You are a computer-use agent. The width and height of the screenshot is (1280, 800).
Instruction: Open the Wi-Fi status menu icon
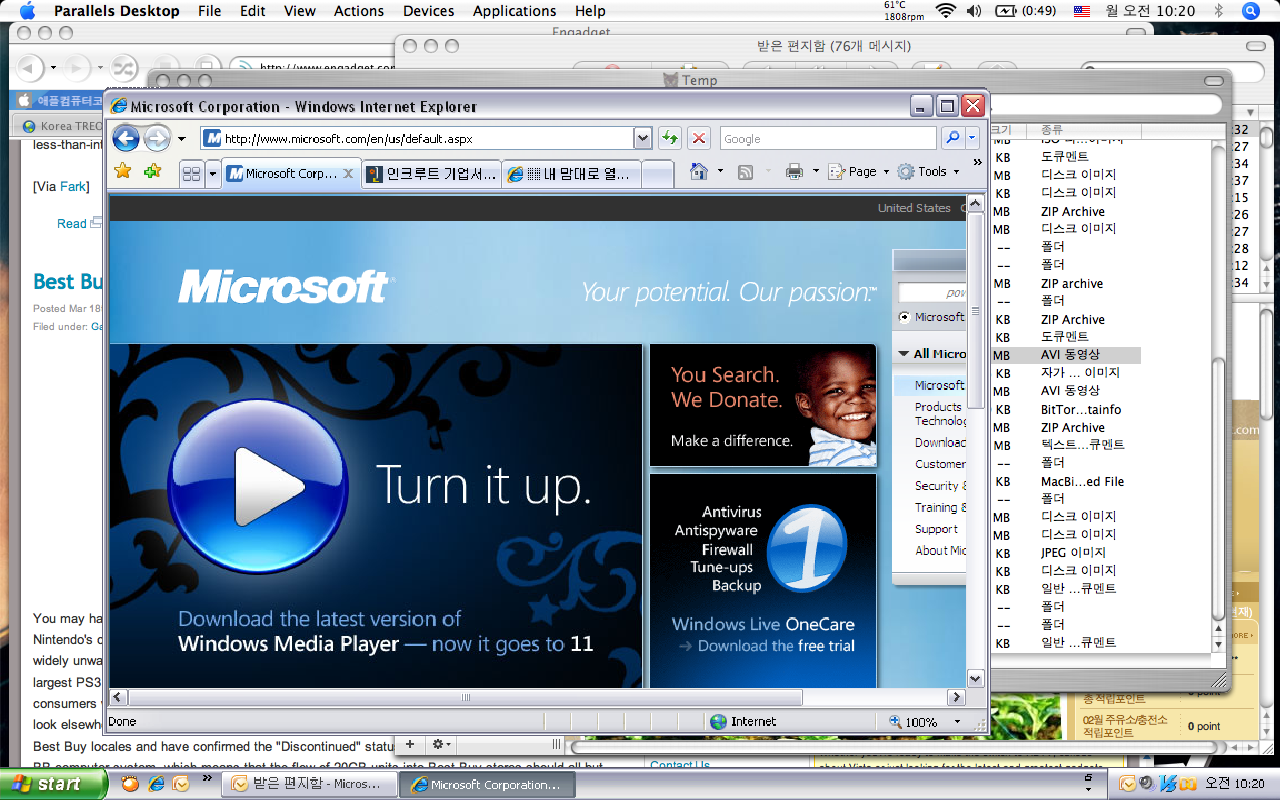(945, 11)
